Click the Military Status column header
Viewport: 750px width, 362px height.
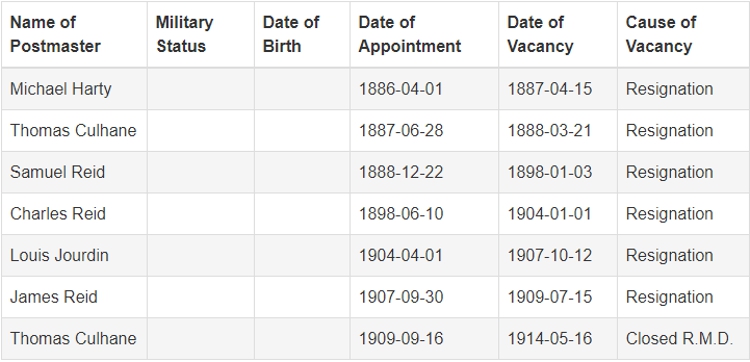[201, 34]
